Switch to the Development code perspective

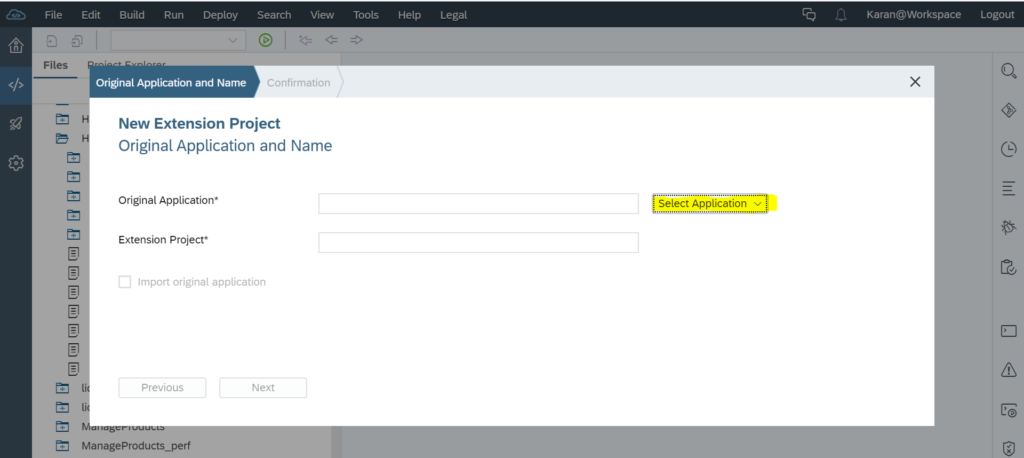pyautogui.click(x=16, y=85)
